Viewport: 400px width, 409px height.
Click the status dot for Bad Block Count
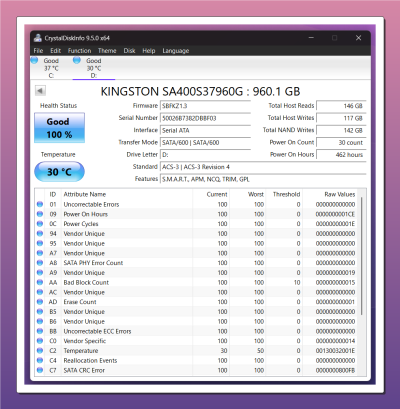click(x=40, y=282)
